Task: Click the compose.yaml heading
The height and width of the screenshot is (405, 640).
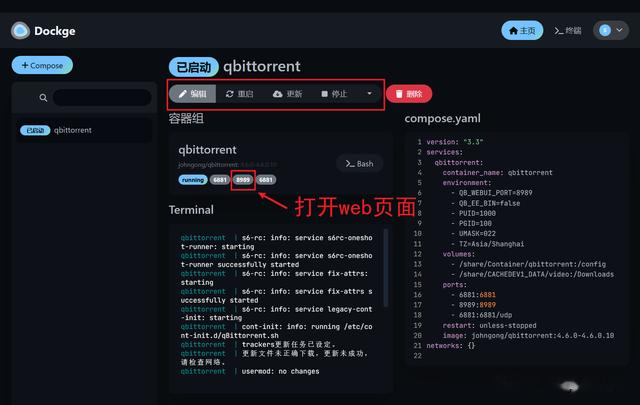Action: click(442, 118)
